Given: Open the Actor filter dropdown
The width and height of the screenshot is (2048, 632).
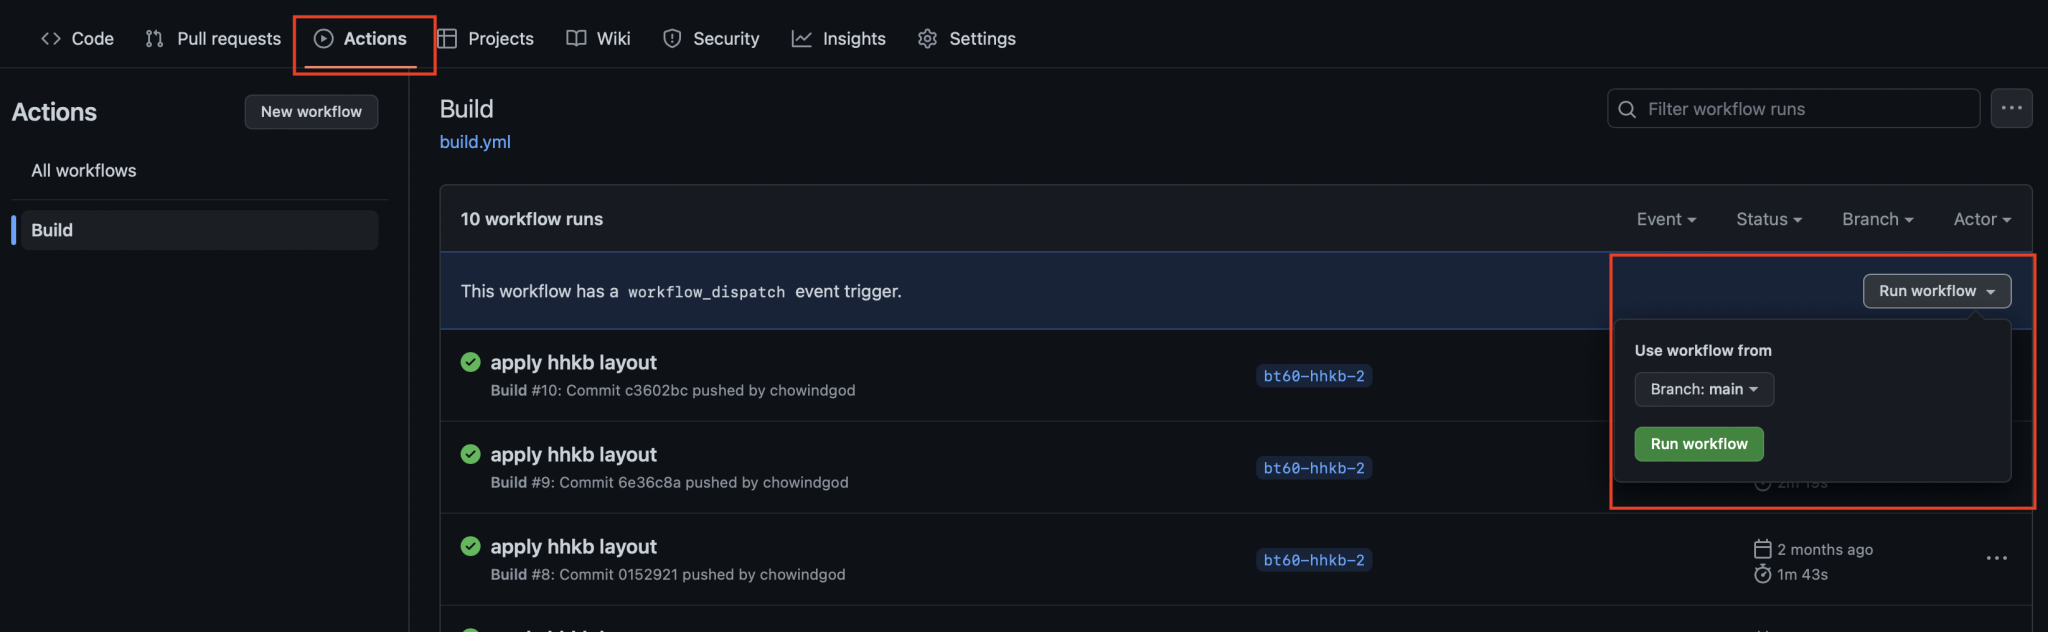Looking at the screenshot, I should pyautogui.click(x=1981, y=219).
